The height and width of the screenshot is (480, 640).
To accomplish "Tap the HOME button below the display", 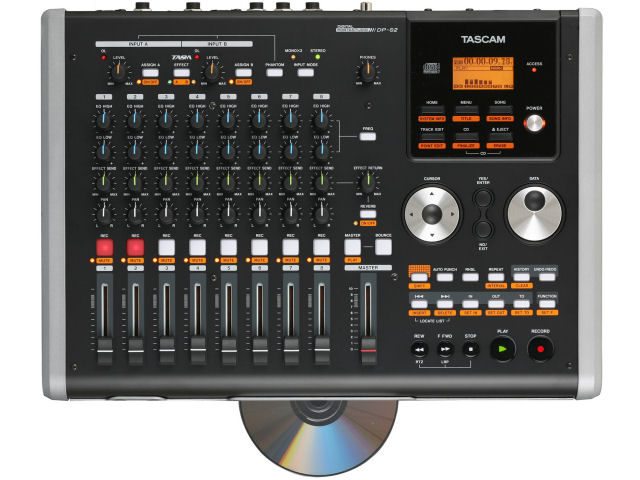I will tap(432, 110).
